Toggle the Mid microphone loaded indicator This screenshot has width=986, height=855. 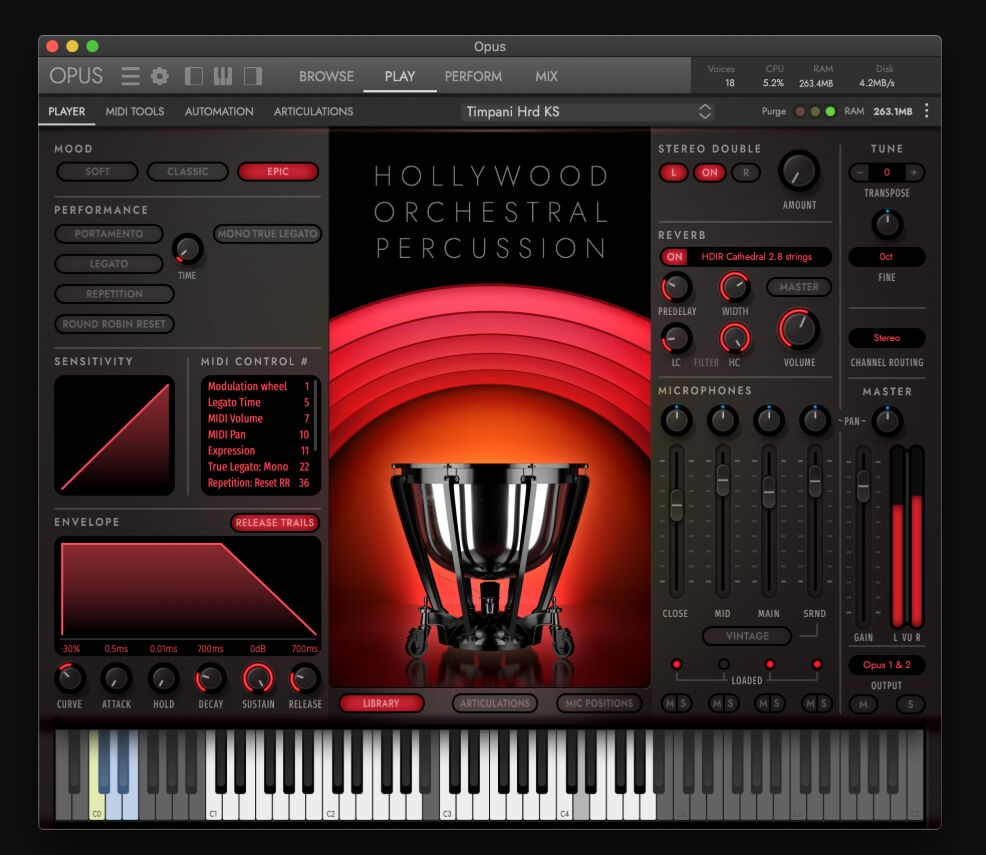[723, 664]
